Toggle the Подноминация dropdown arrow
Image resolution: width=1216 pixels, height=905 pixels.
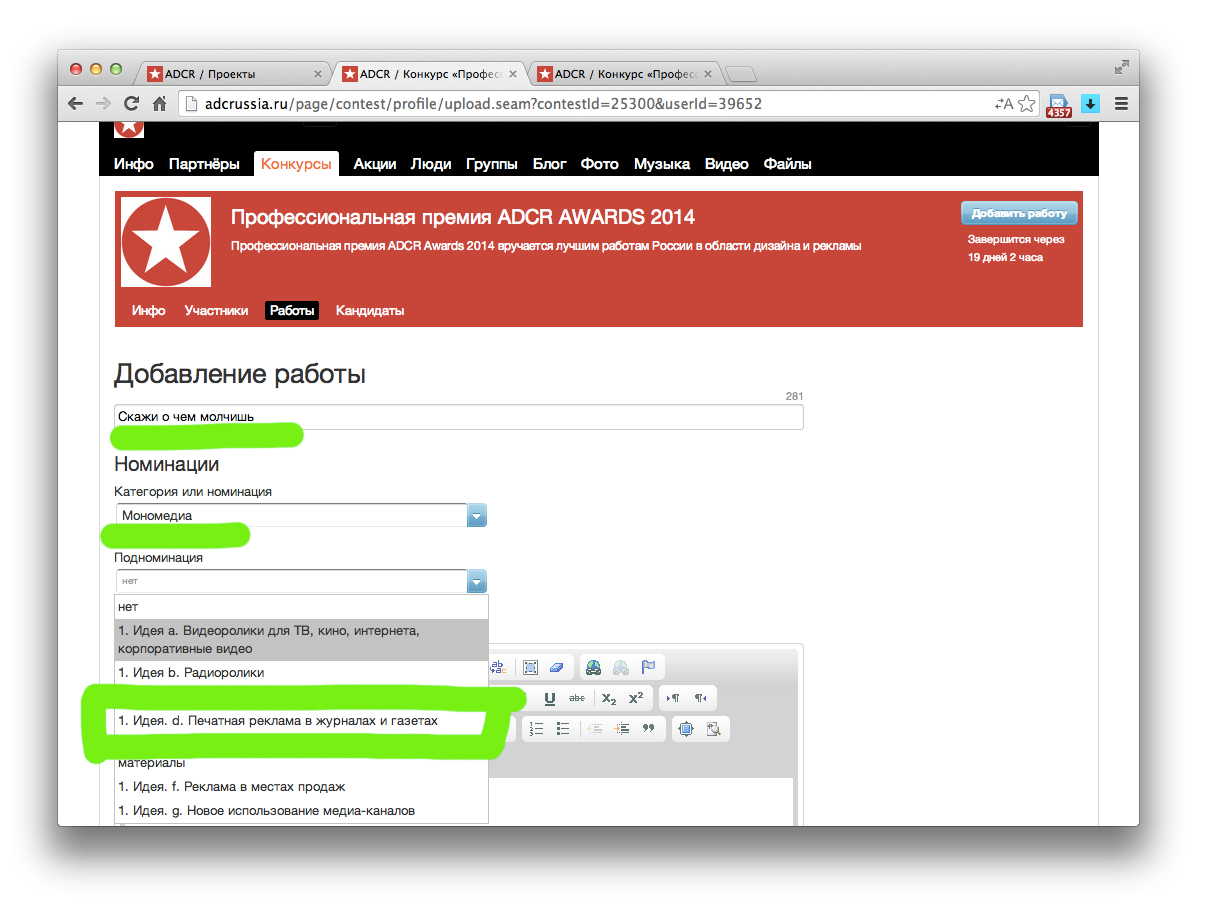477,582
